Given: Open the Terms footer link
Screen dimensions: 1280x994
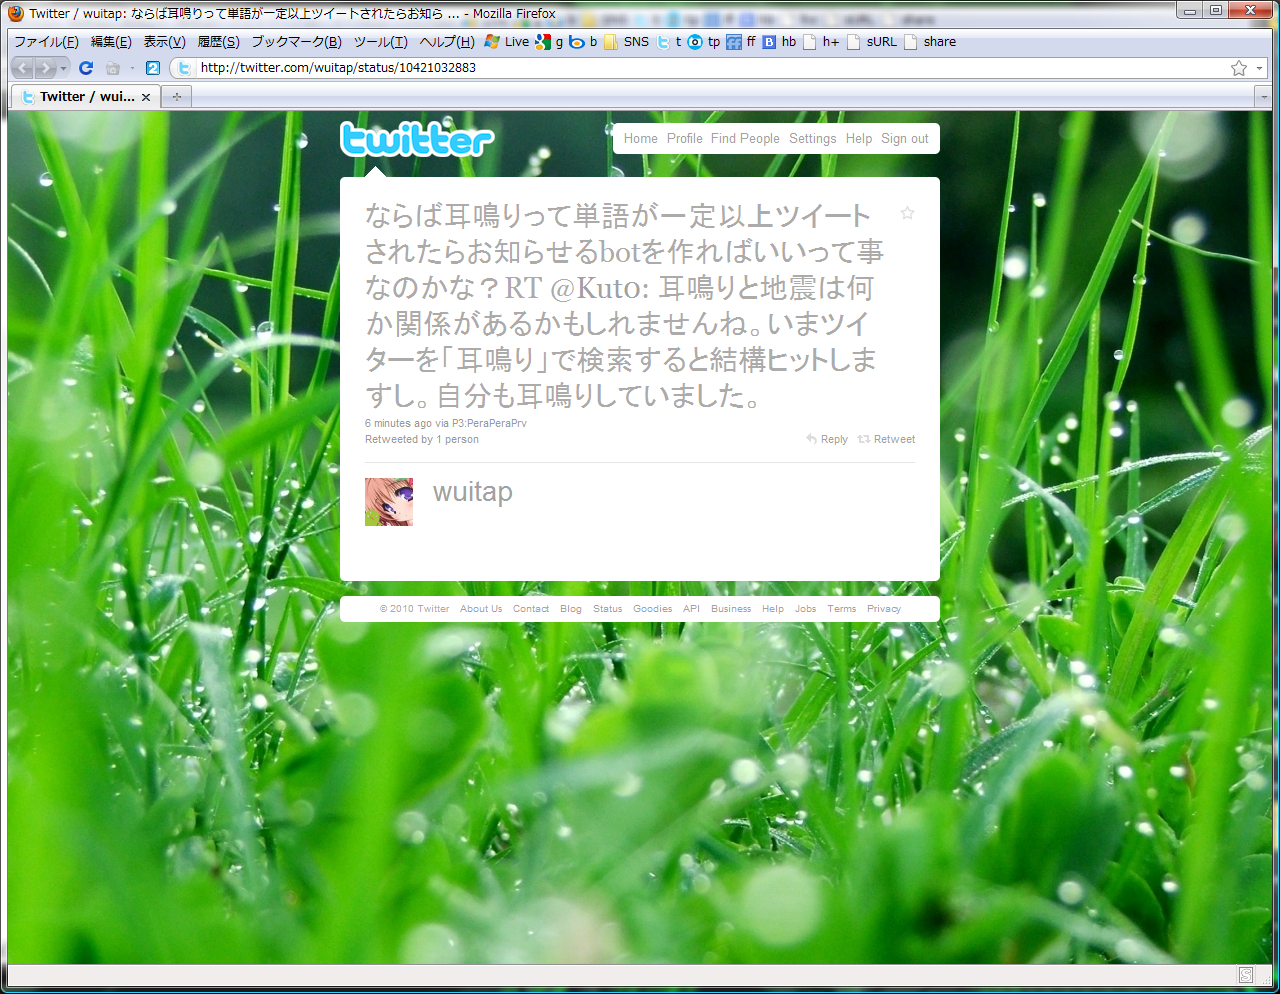Looking at the screenshot, I should coord(841,609).
